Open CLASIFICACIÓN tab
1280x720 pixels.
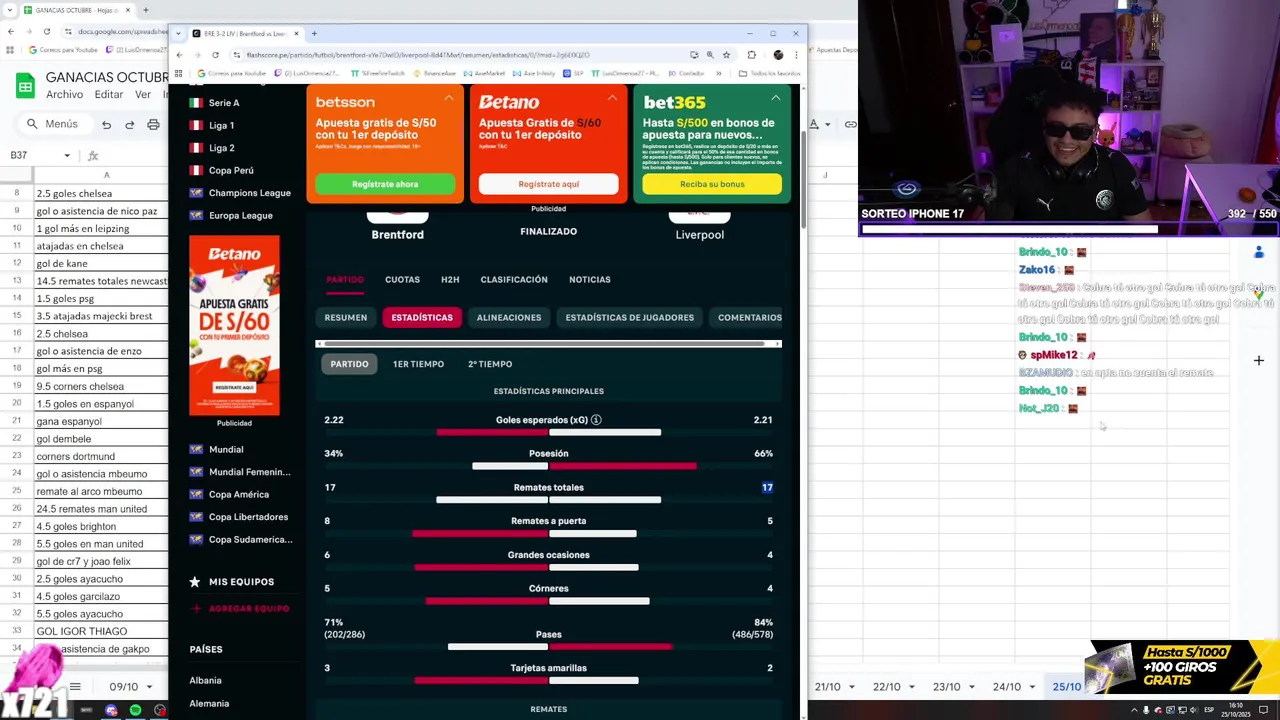tap(514, 280)
